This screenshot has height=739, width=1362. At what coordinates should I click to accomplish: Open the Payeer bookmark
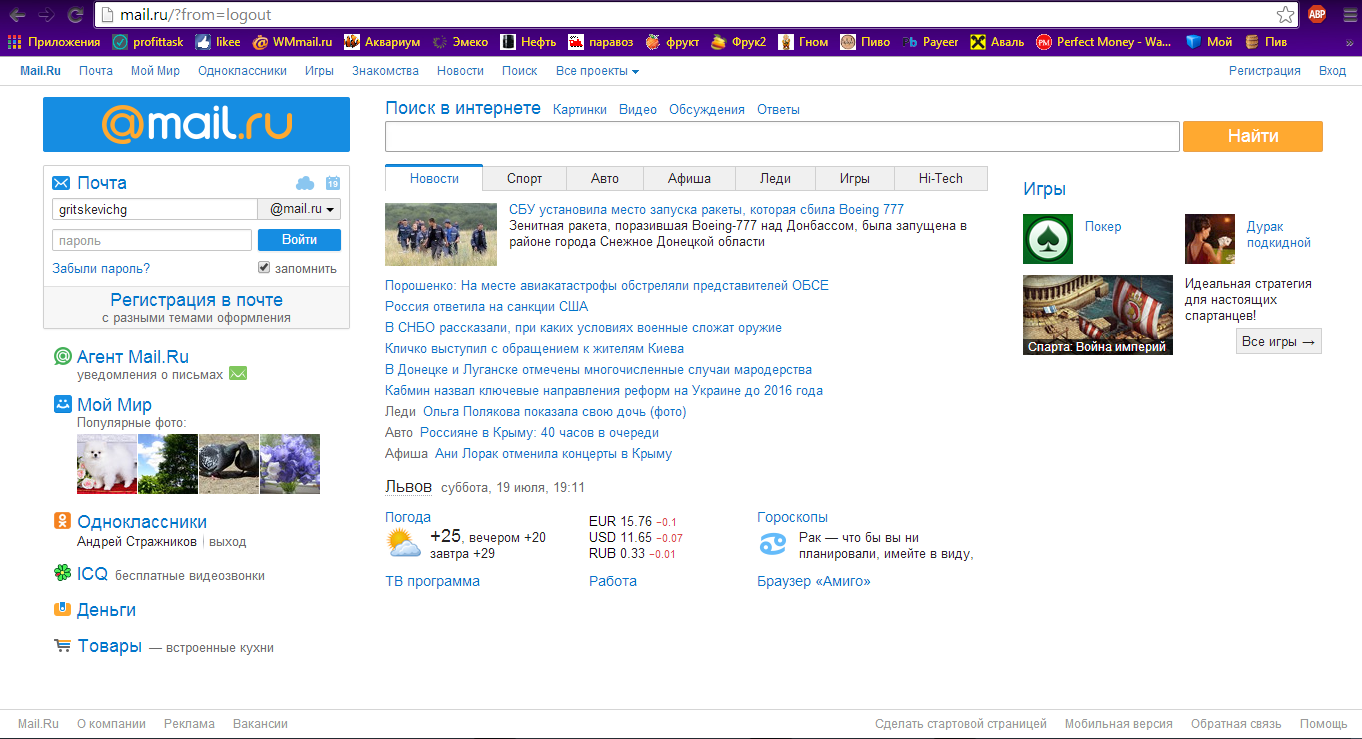[x=930, y=42]
